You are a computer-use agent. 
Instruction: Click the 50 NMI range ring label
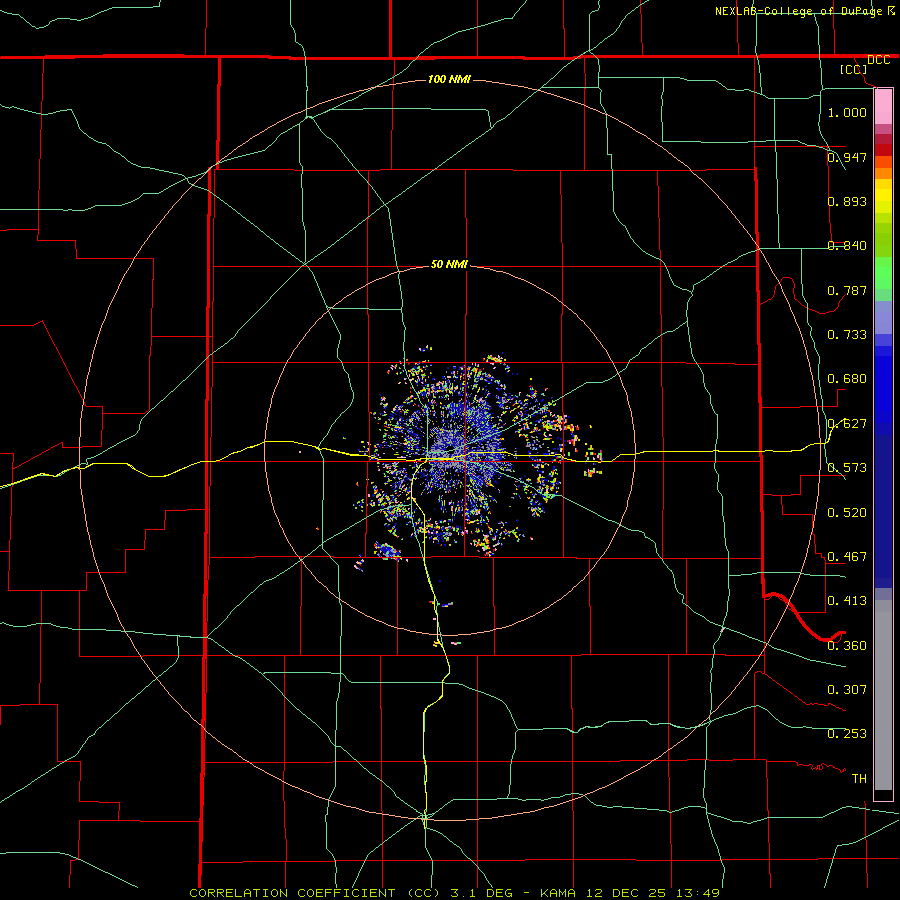click(x=449, y=264)
